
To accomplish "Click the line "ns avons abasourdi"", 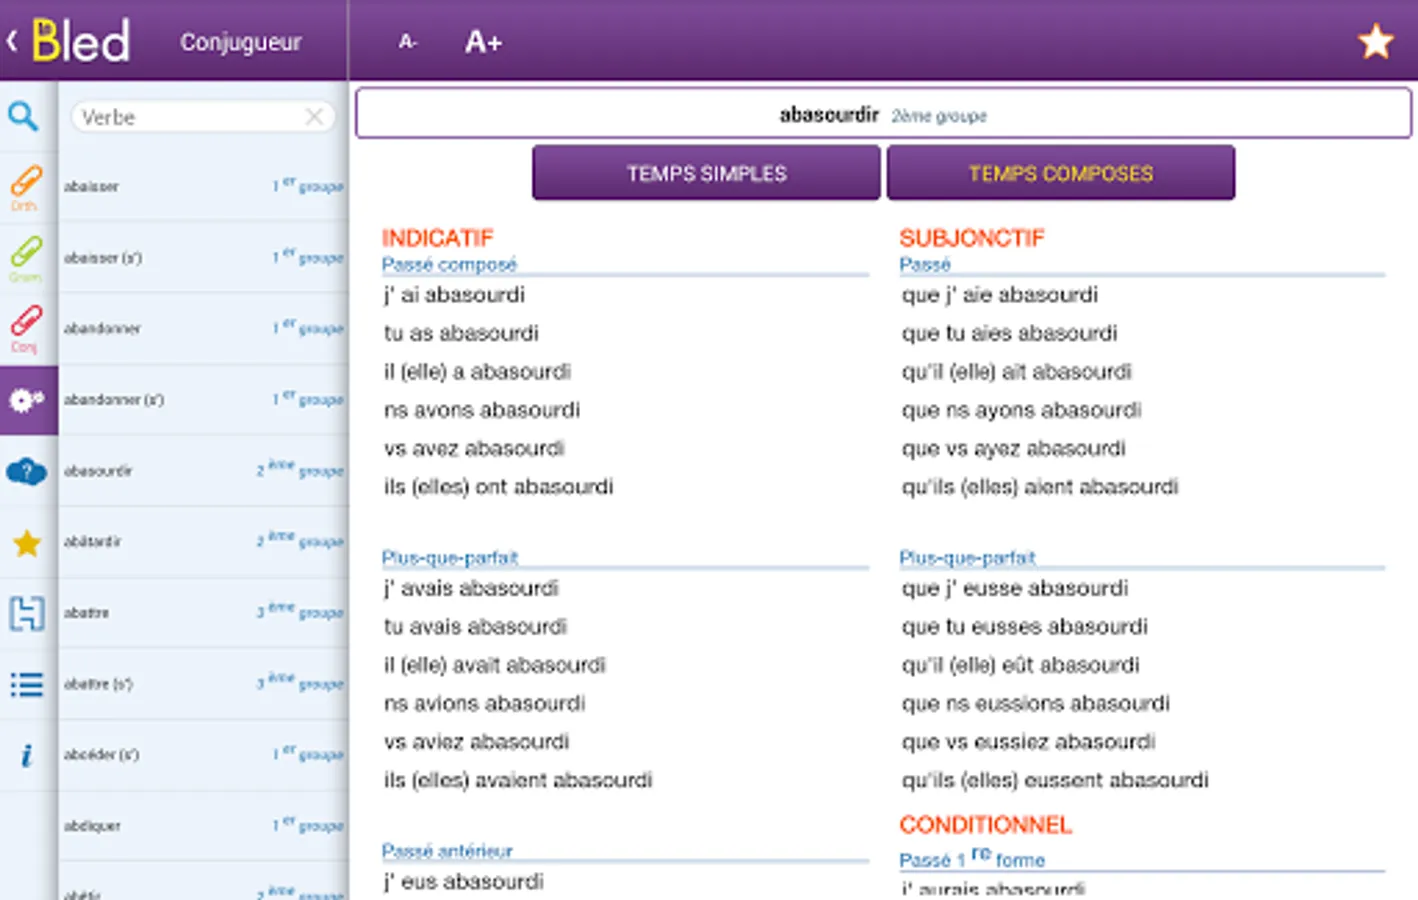I will pyautogui.click(x=482, y=410).
